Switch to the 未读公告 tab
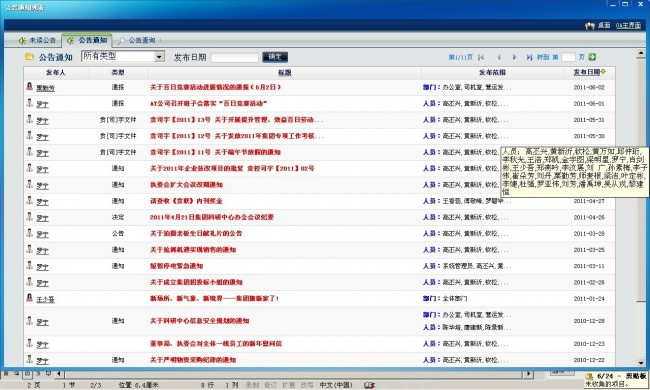Screen dimensions: 650x390 37,40
